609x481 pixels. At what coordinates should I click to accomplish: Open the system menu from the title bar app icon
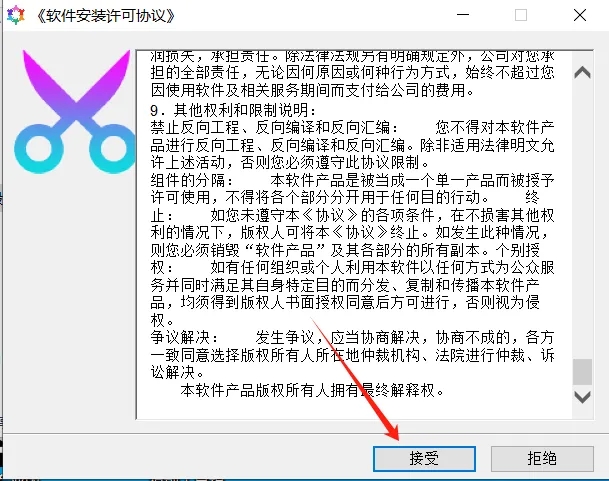click(16, 16)
